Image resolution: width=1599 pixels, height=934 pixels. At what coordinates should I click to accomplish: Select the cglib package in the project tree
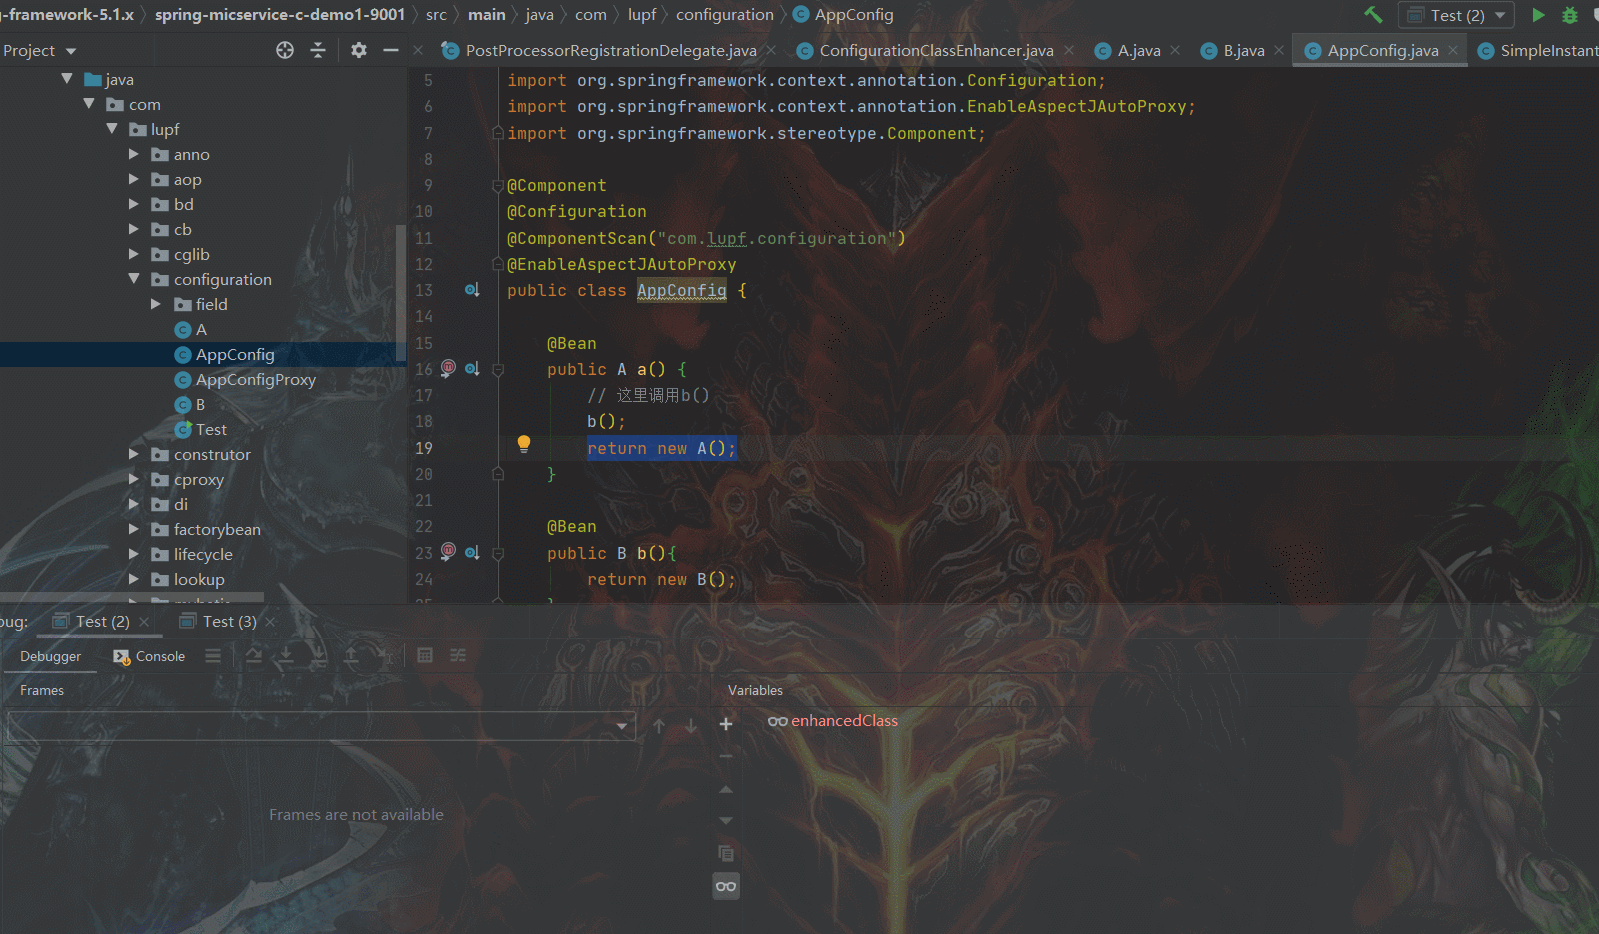[x=192, y=254]
